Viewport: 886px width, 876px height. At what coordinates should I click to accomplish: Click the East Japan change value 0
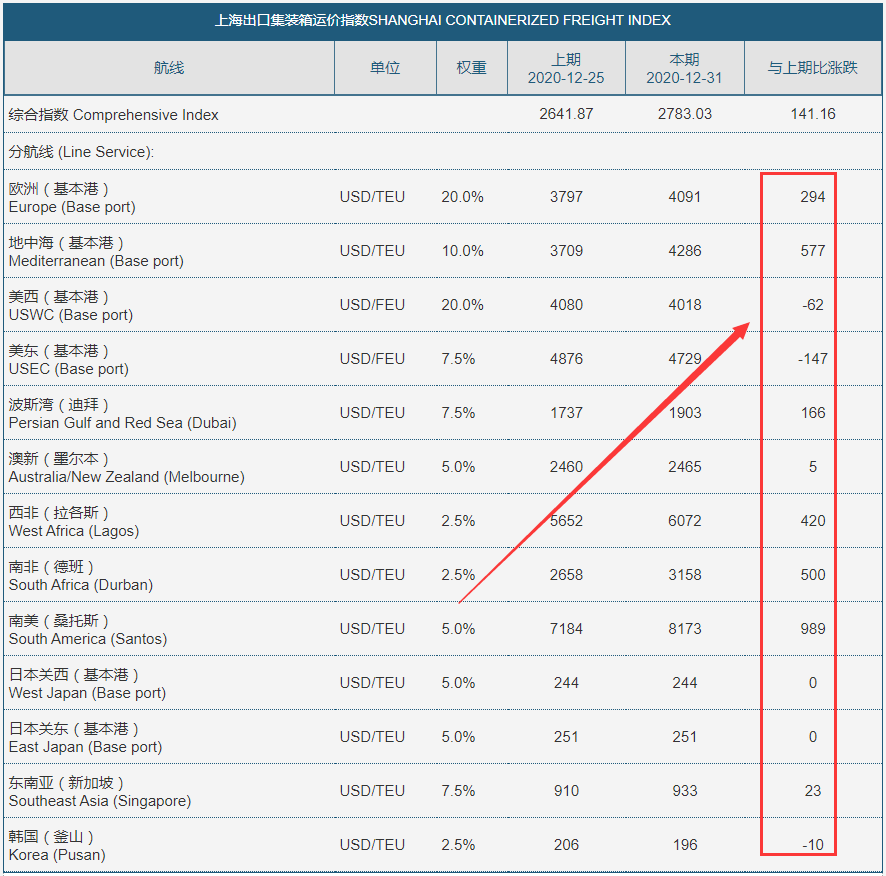(x=812, y=737)
